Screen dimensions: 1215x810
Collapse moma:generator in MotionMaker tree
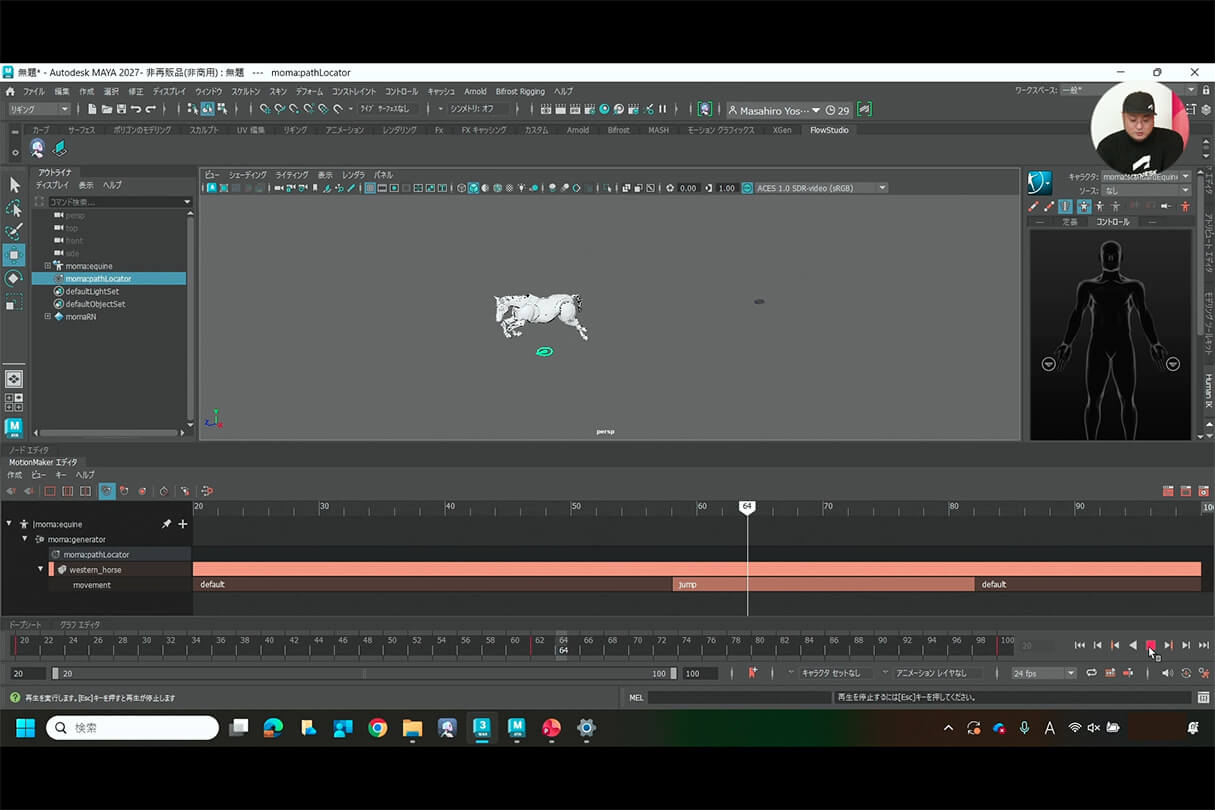click(27, 539)
